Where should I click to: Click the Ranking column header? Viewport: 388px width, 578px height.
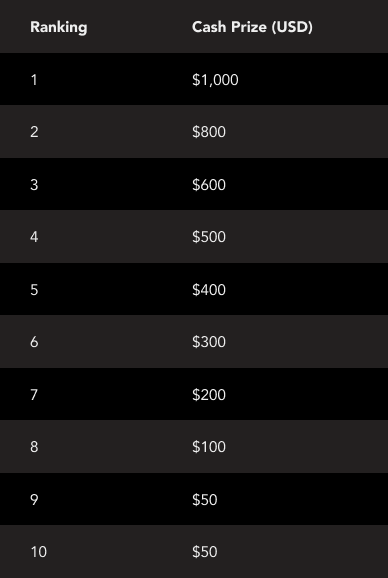(x=59, y=28)
